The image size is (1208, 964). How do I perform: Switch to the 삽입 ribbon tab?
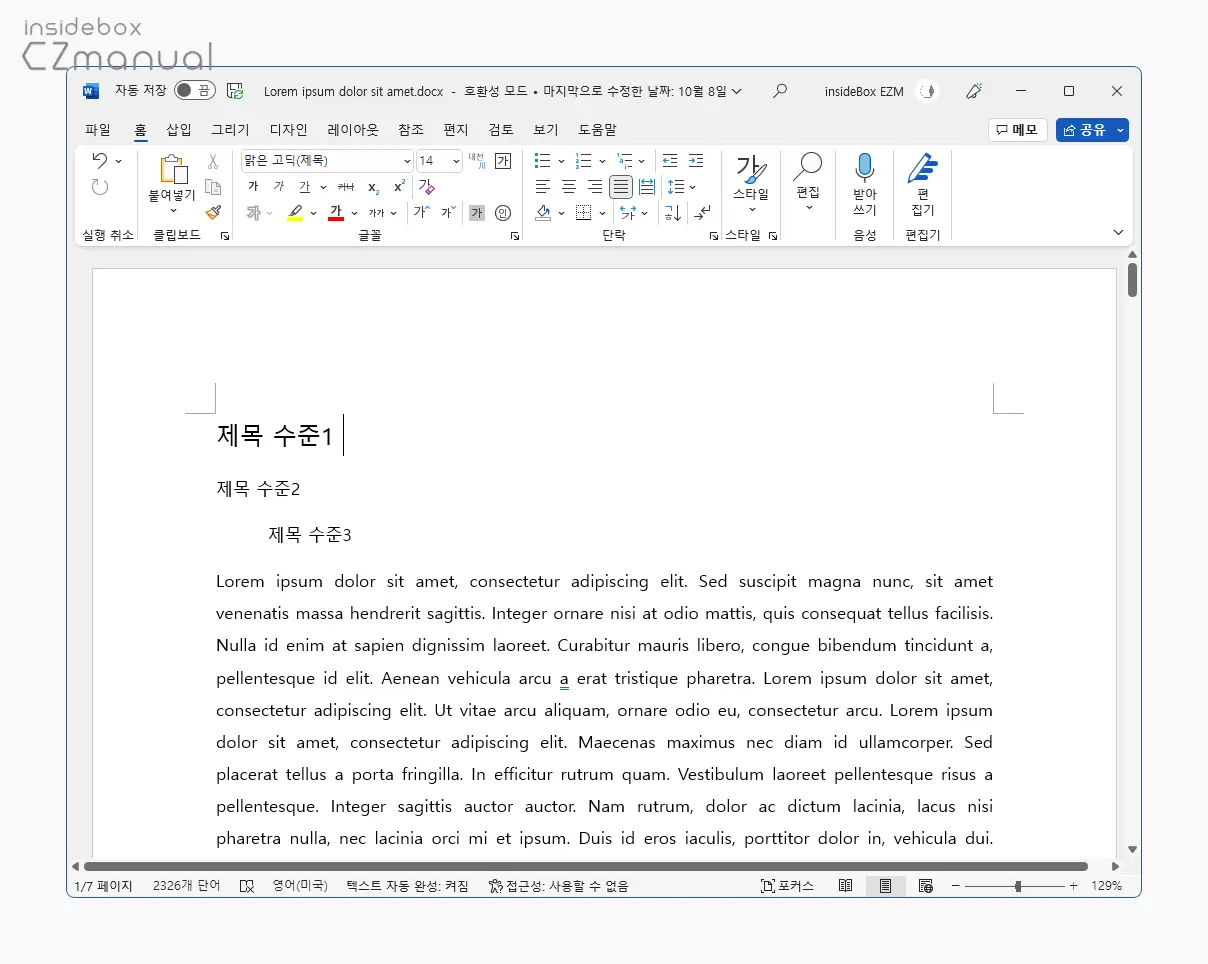[180, 129]
